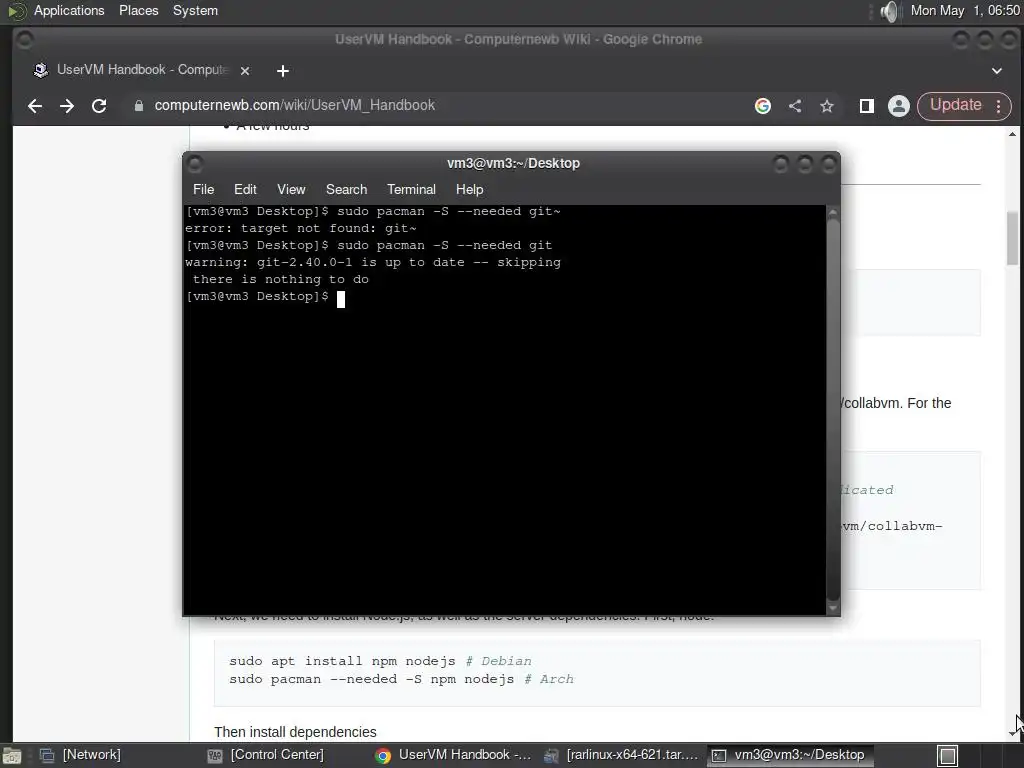
Task: Switch to vm3@vm3:~/Desktop taskbar entry
Action: (x=789, y=755)
